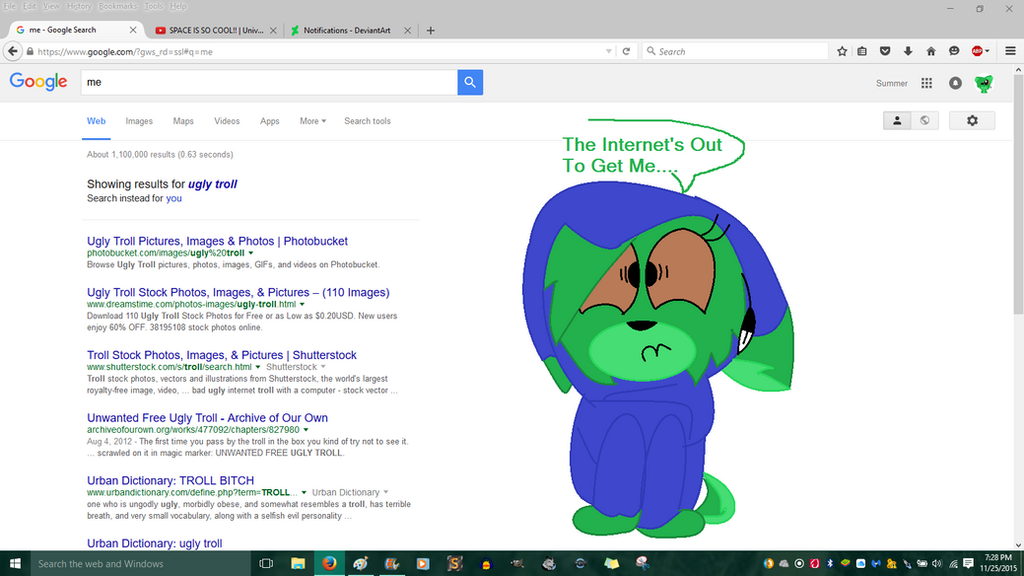Open the Firefox downloads arrow

(x=908, y=51)
